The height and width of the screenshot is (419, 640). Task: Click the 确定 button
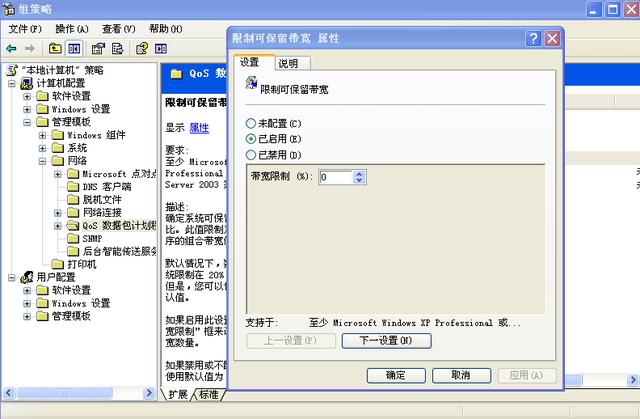click(x=394, y=375)
